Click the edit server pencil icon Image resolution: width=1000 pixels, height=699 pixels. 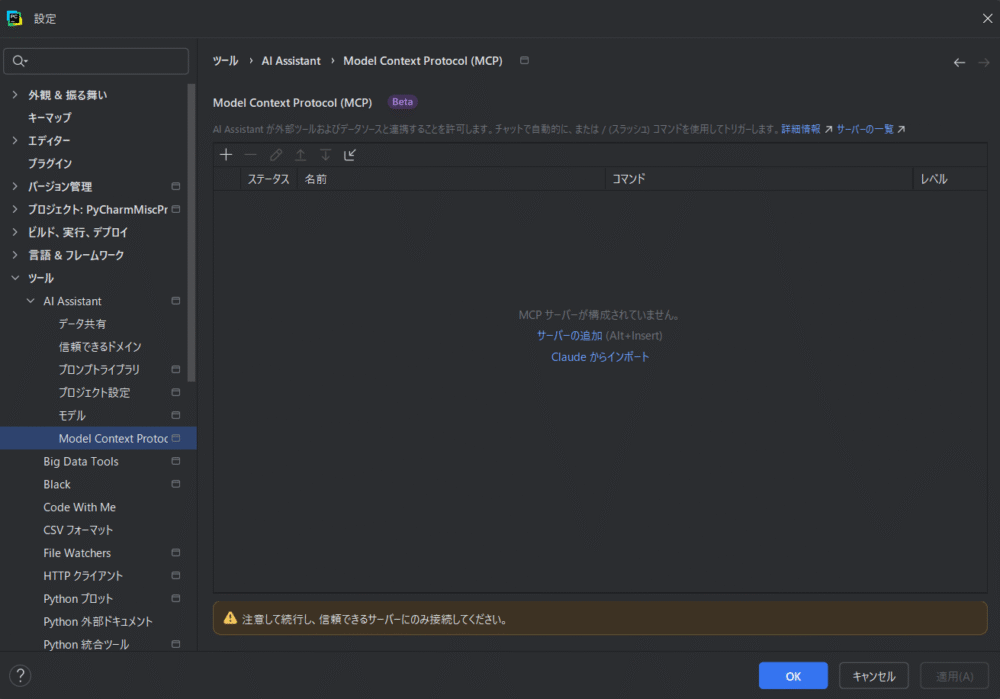(x=276, y=155)
